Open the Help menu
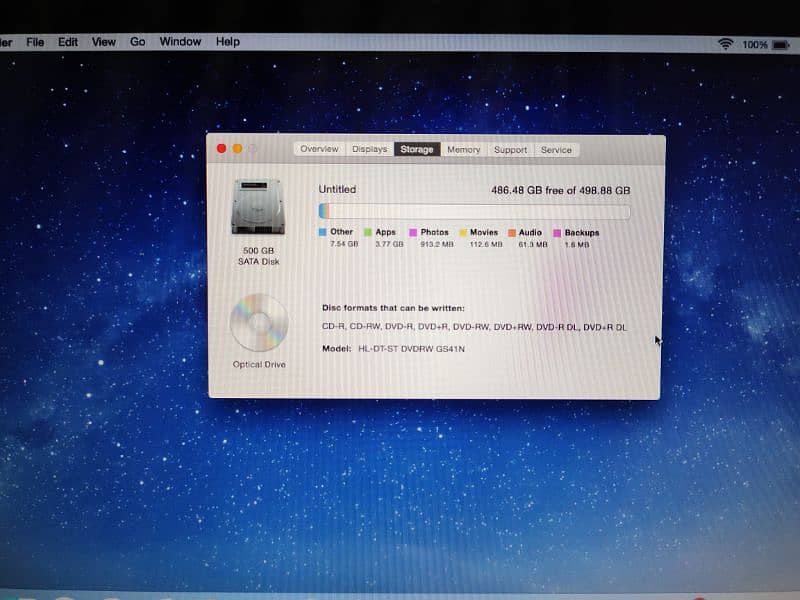Screen dimensions: 800x600 [x=228, y=42]
